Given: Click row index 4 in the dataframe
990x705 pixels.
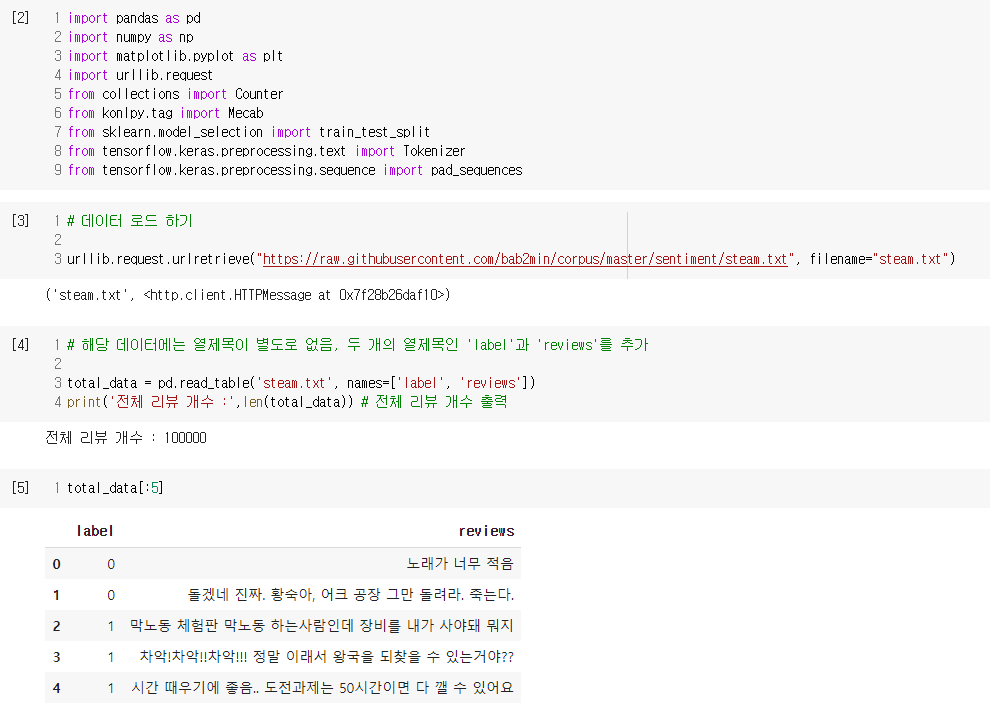Looking at the screenshot, I should pyautogui.click(x=57, y=688).
